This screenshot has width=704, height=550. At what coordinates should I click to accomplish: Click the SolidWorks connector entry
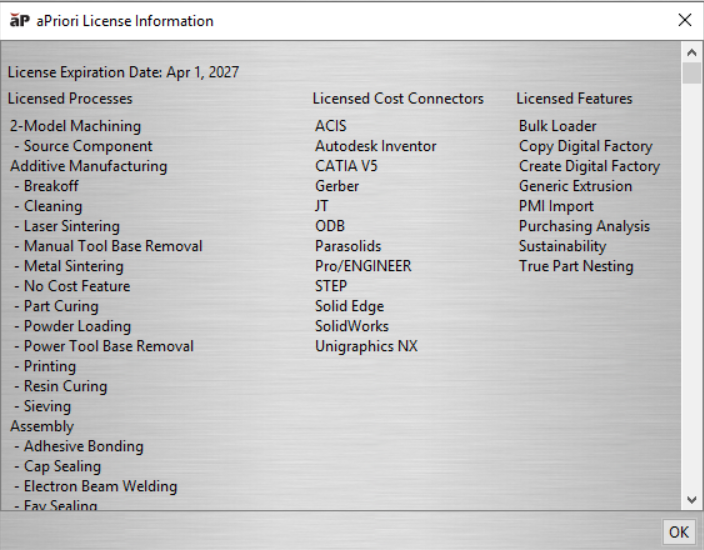pyautogui.click(x=352, y=326)
